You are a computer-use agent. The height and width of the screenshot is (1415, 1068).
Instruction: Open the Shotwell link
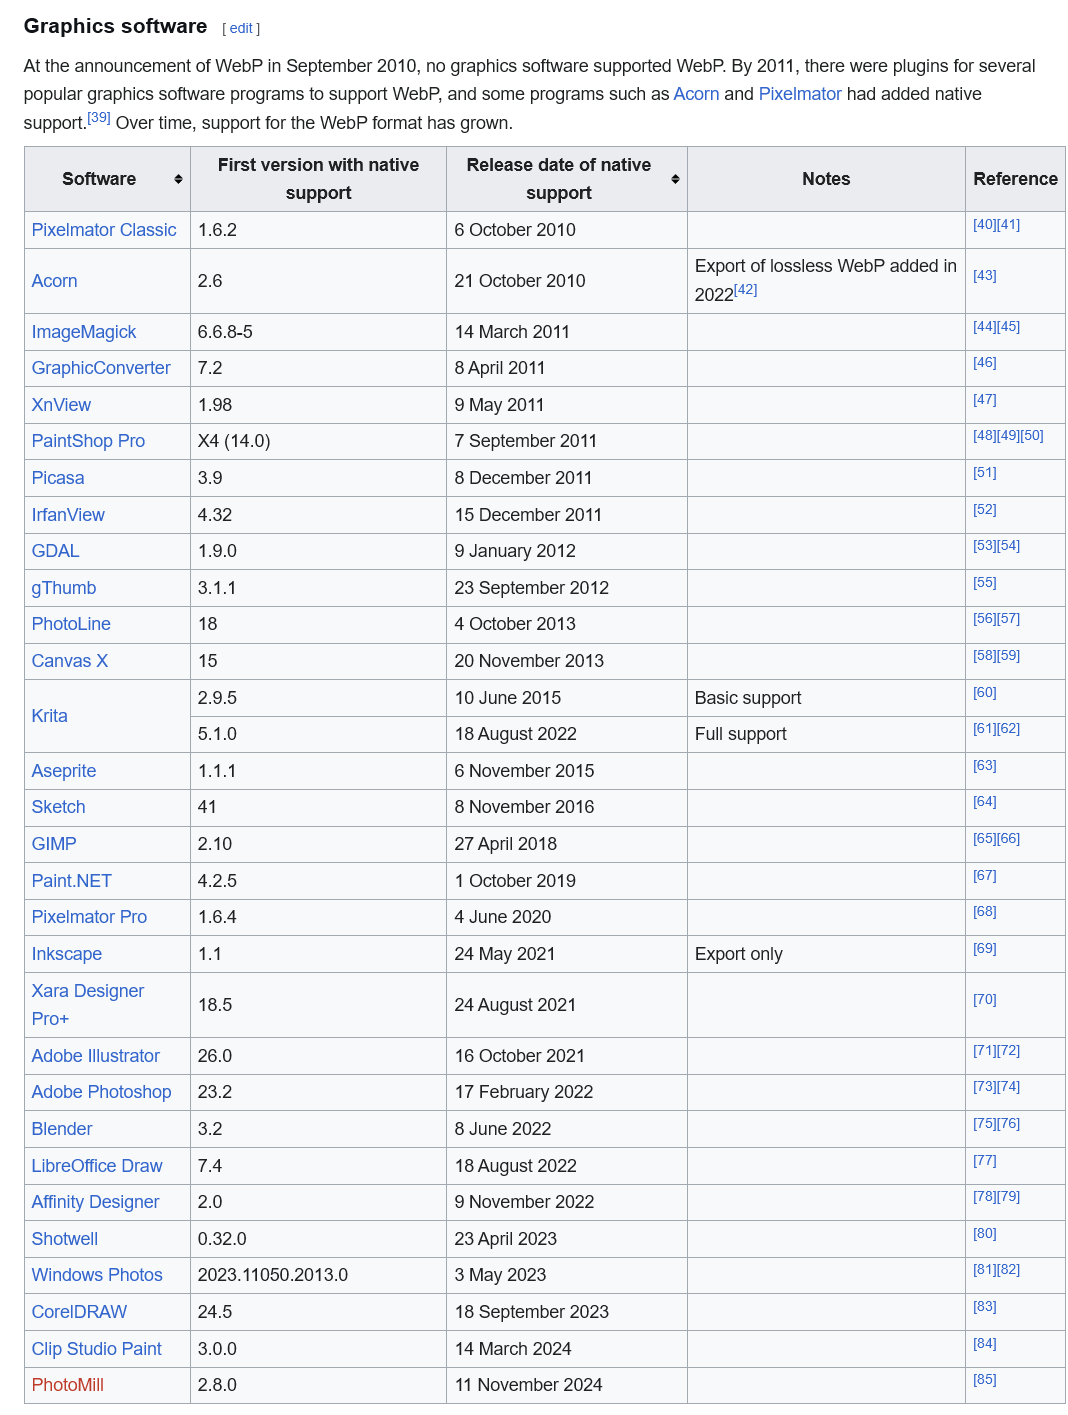(x=65, y=1239)
